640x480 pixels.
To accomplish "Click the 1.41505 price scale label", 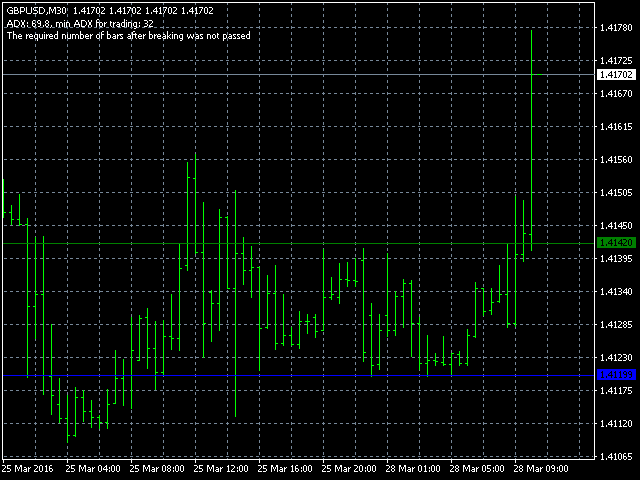I will [x=616, y=193].
